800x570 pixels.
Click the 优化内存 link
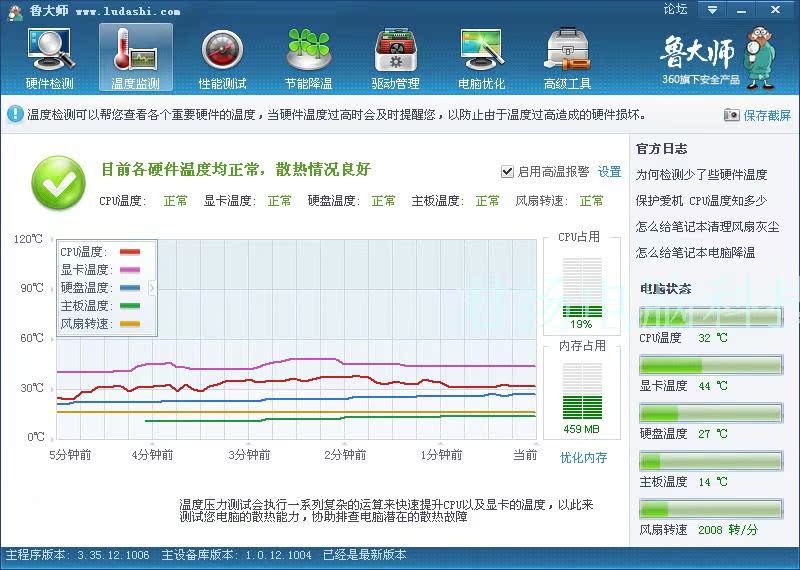583,458
